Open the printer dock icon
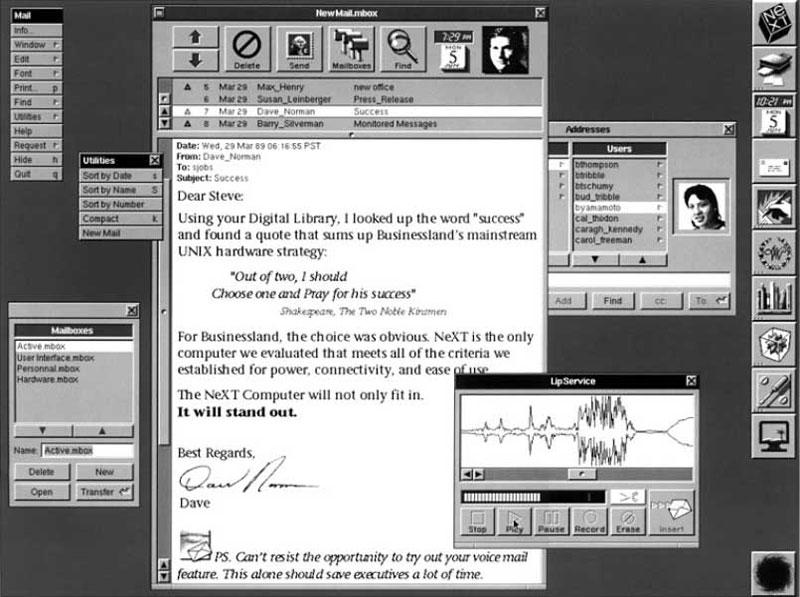The image size is (800, 597). (x=774, y=68)
